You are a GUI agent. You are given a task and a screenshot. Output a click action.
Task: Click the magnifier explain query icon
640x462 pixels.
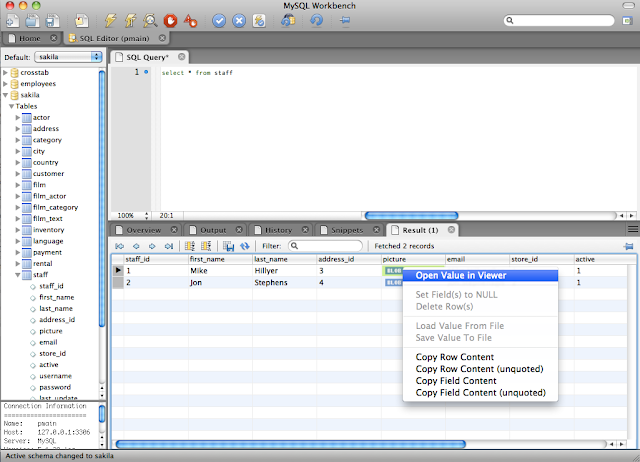point(150,19)
